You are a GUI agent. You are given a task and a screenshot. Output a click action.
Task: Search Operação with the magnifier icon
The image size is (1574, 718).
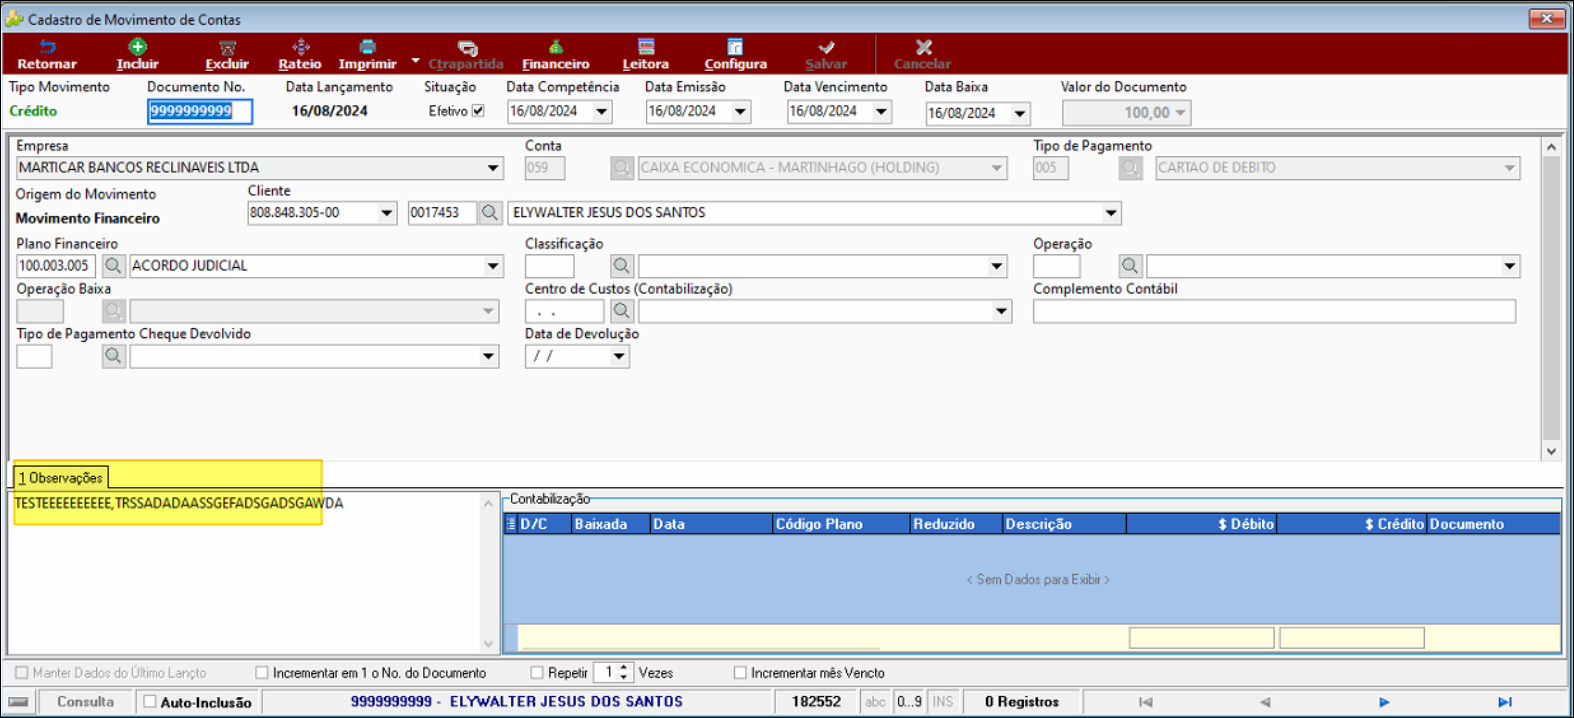click(x=1130, y=266)
